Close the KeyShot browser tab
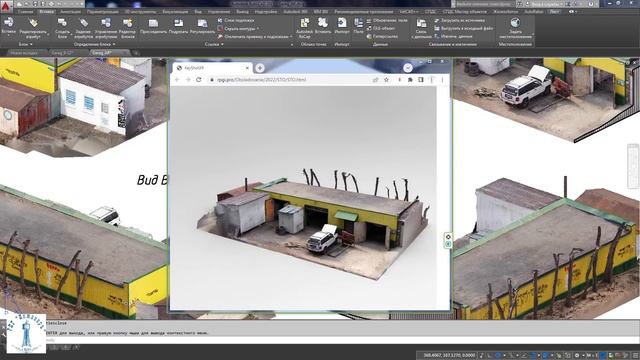The height and width of the screenshot is (360, 640). [247, 68]
